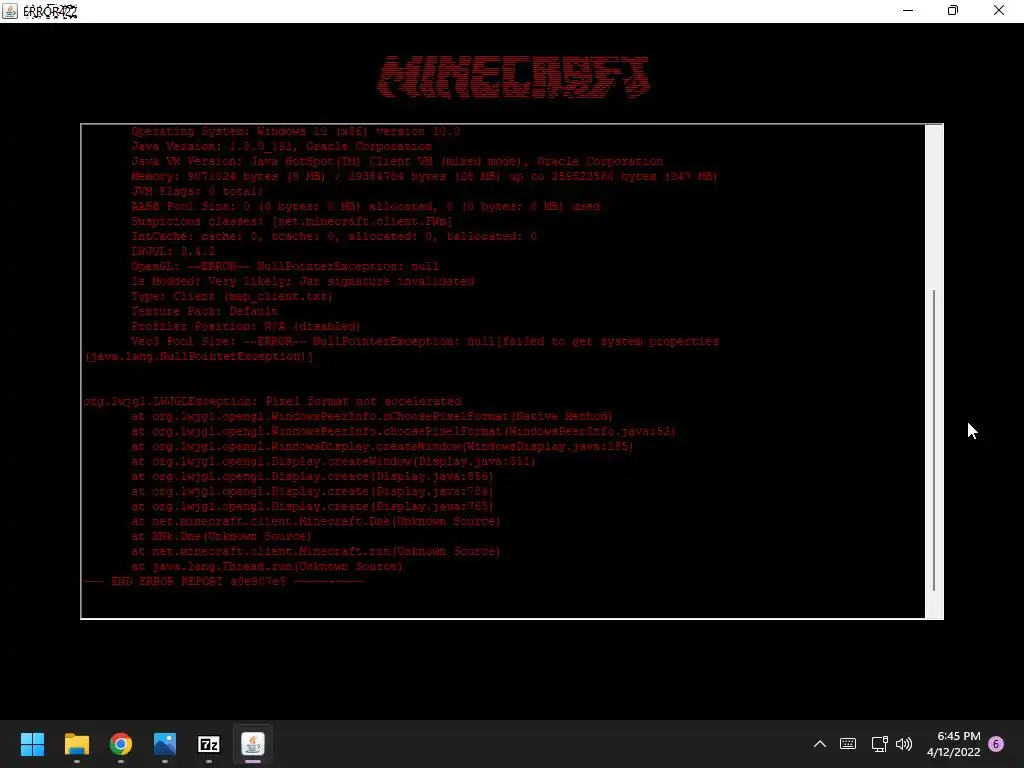Open network status tray icon
This screenshot has height=768, width=1024.
(879, 744)
